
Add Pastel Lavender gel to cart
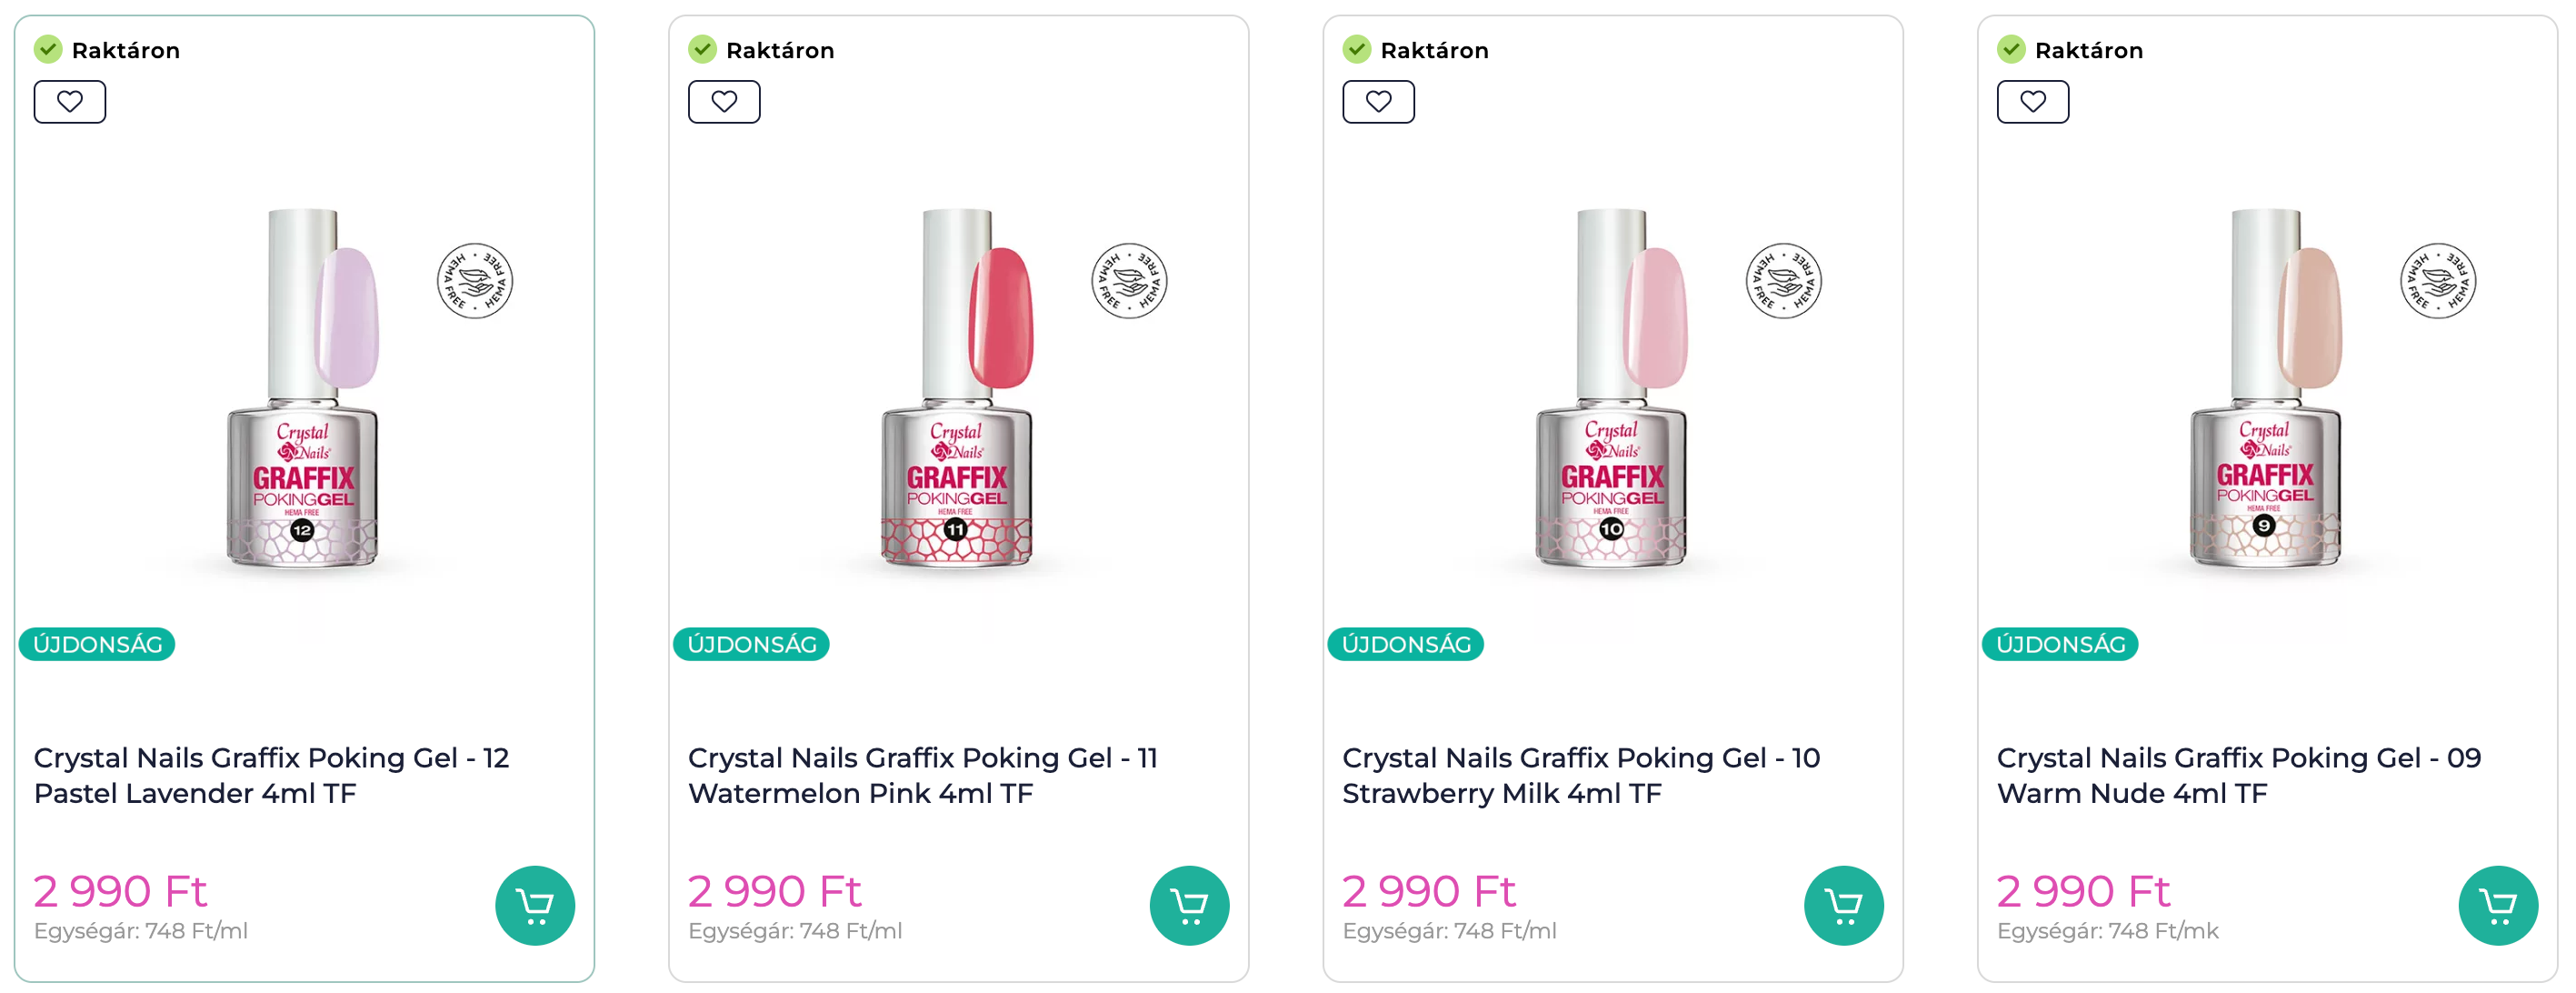535,905
